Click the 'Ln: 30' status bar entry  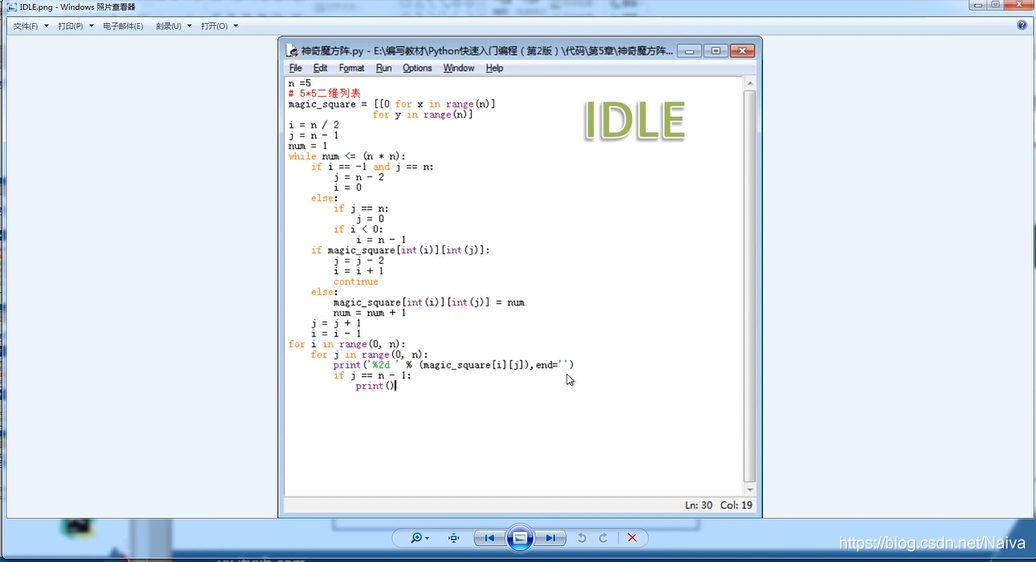tap(698, 505)
